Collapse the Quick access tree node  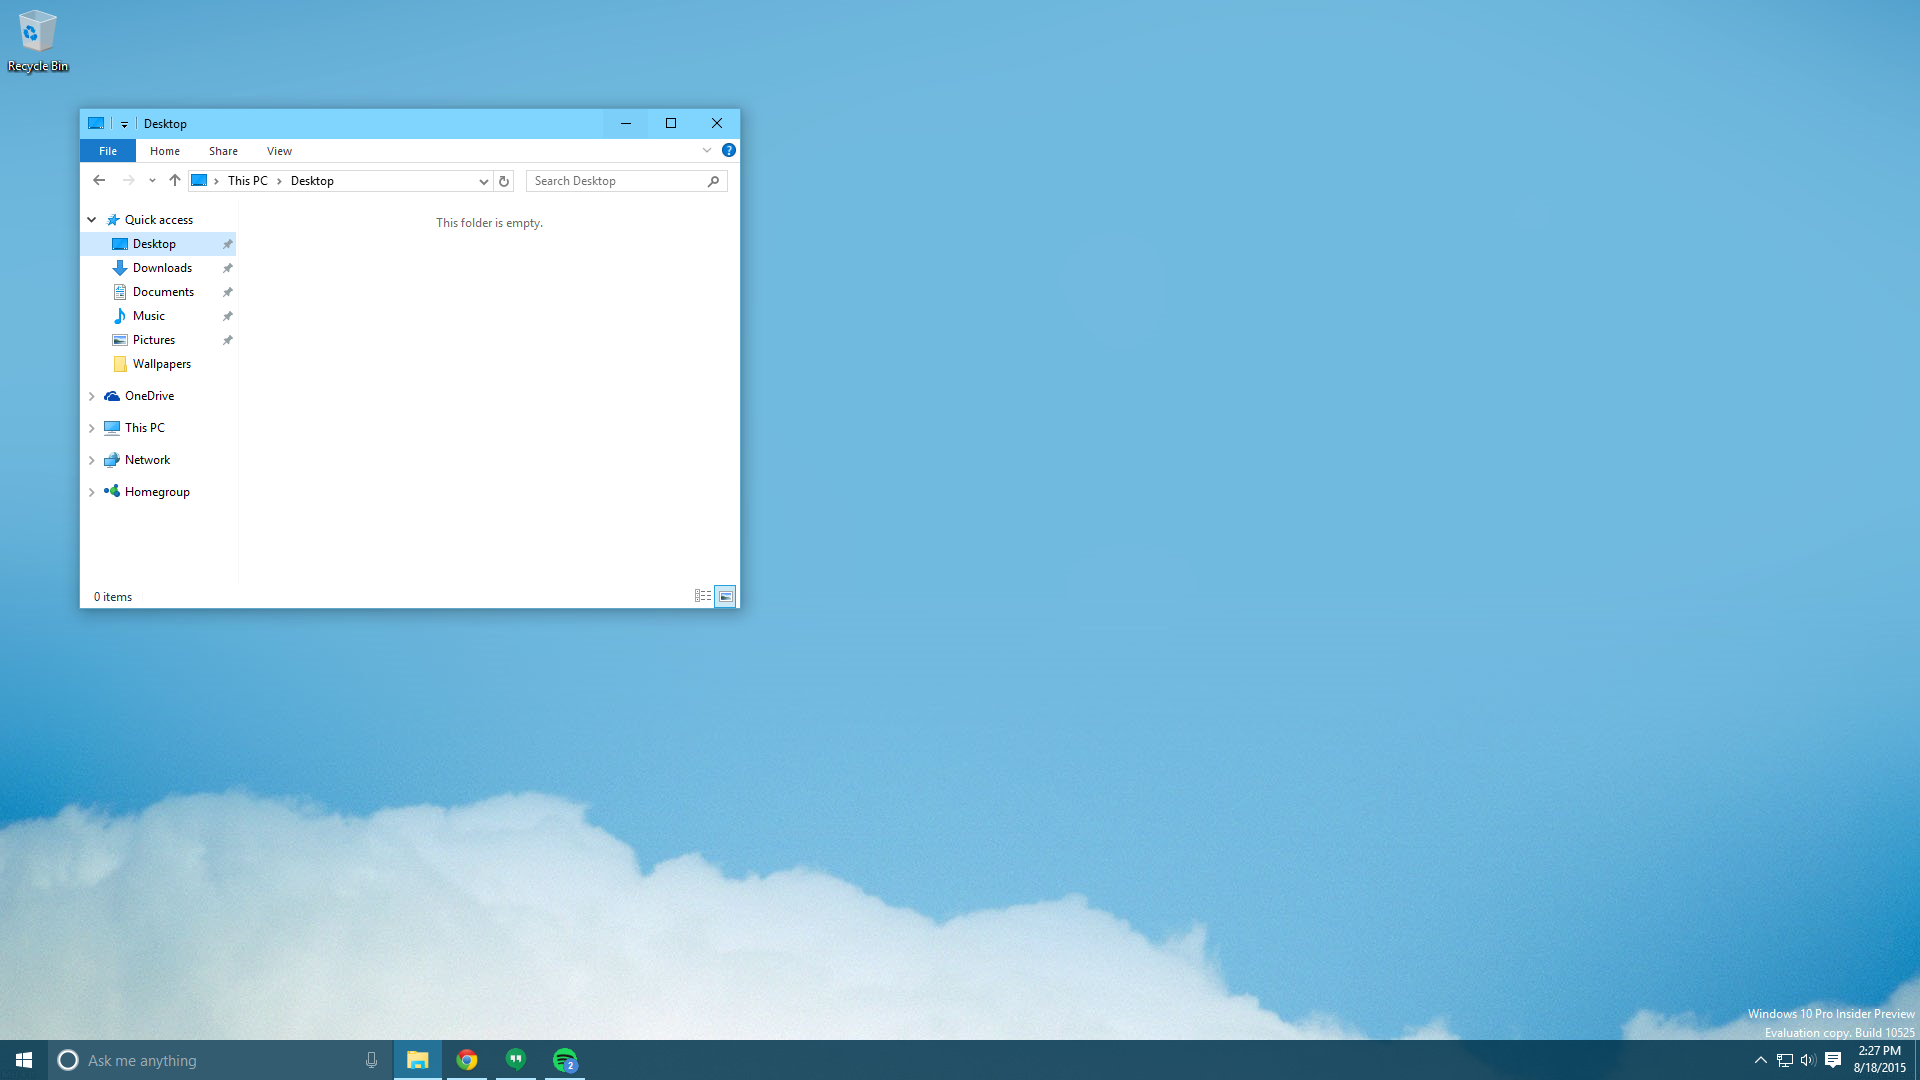tap(91, 219)
